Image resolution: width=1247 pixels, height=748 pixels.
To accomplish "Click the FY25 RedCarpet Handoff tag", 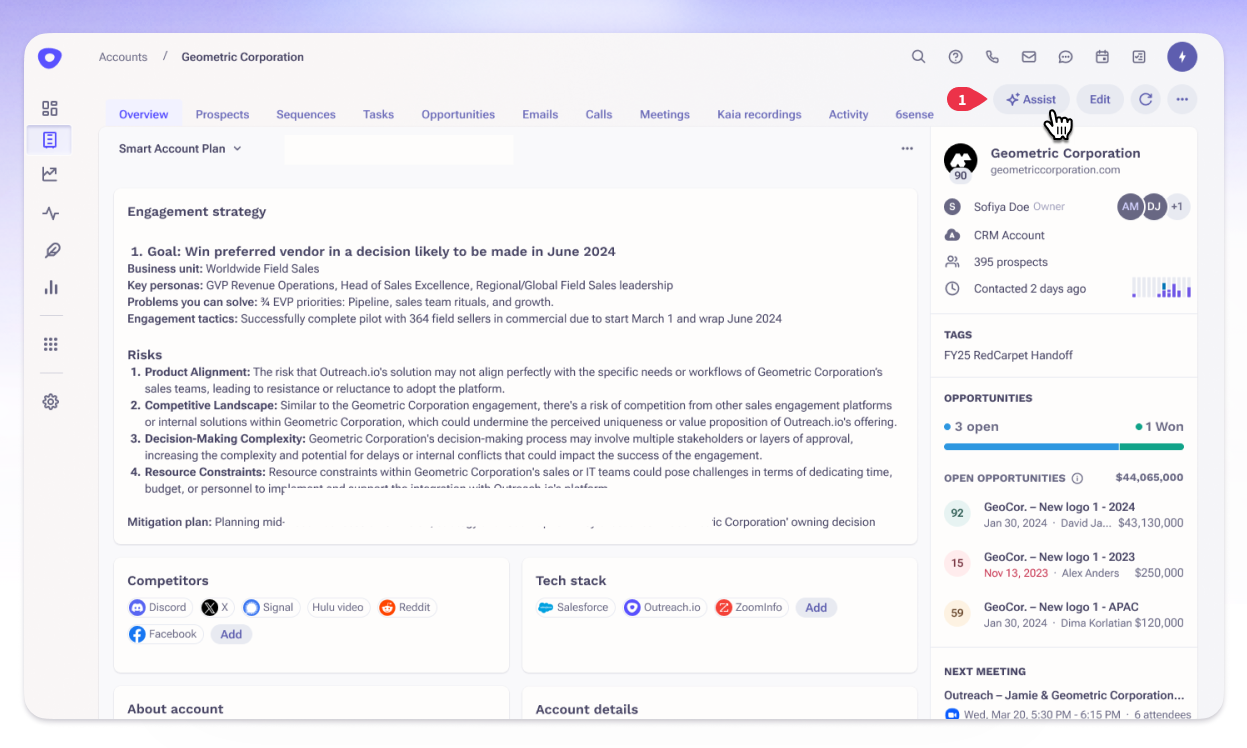I will point(1009,355).
